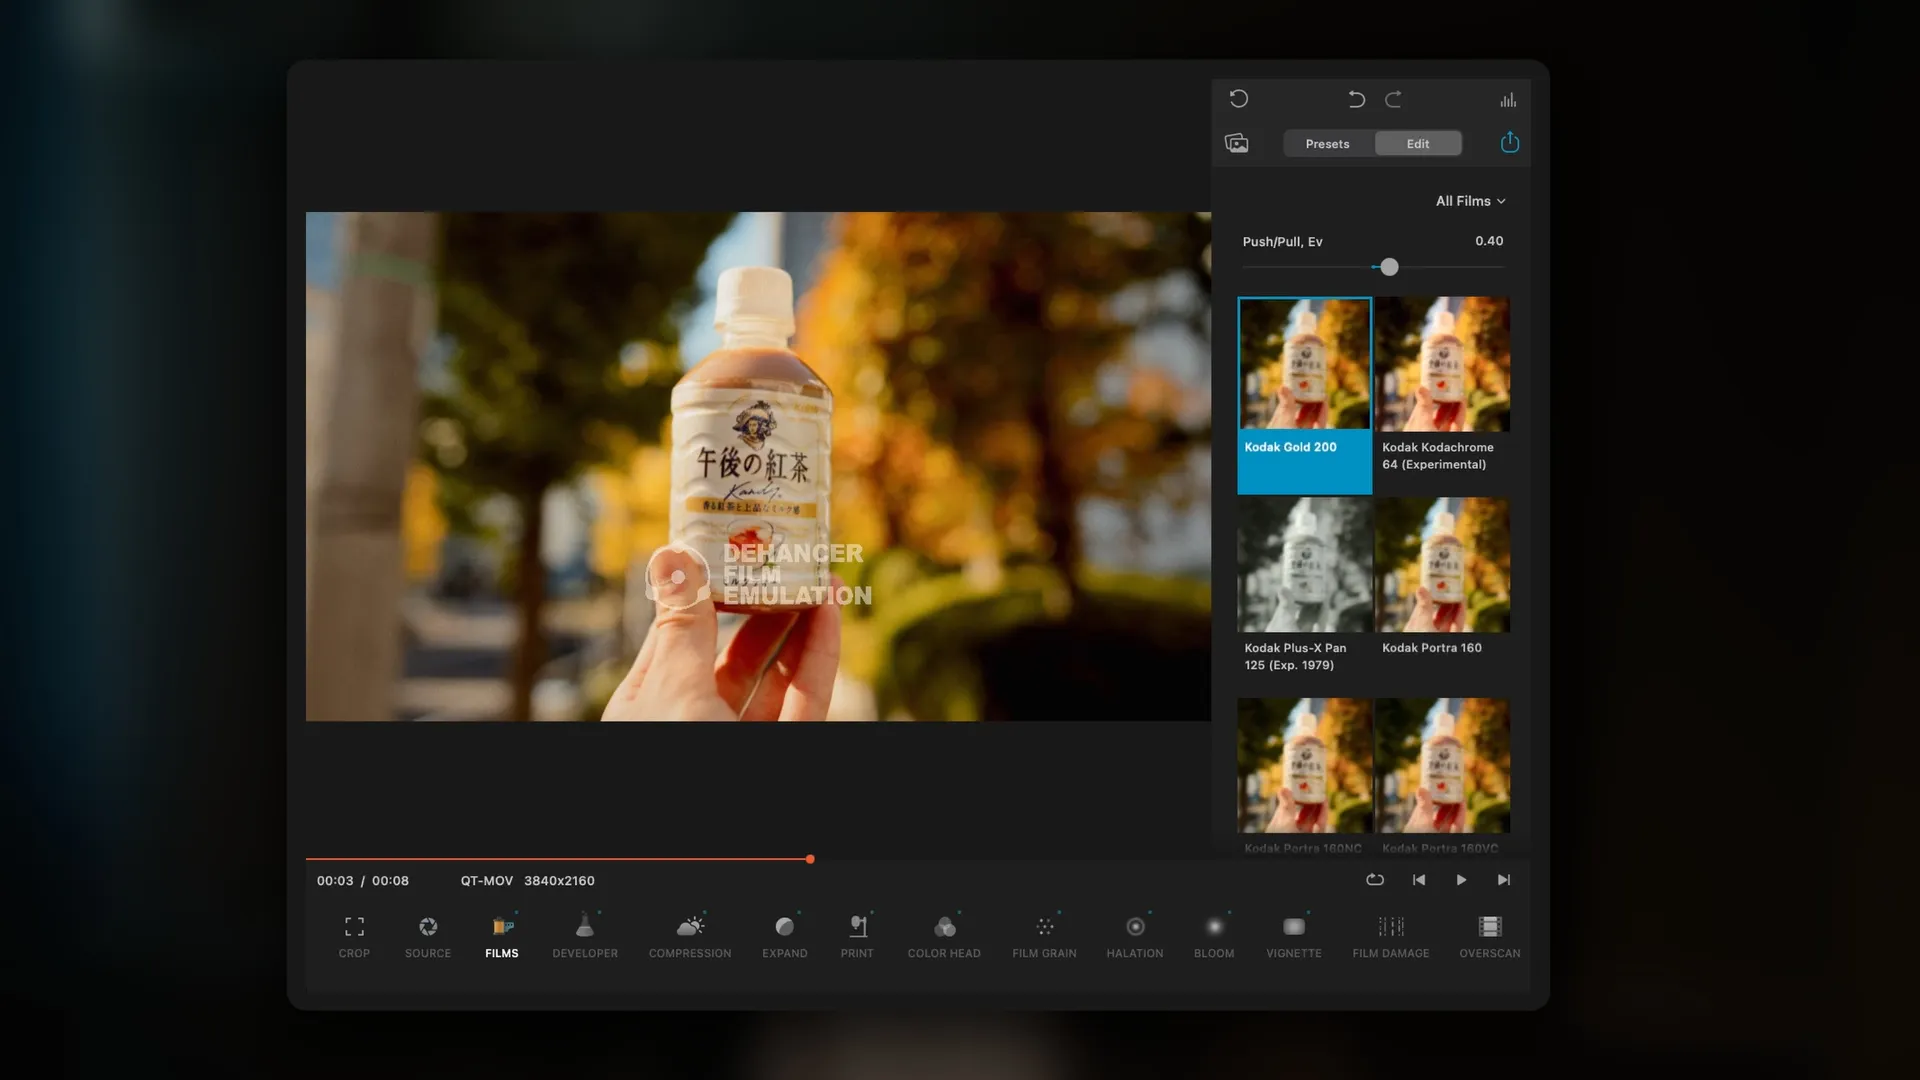Select Kodak Kodachrome 64 film thumbnail
Image resolution: width=1920 pixels, height=1080 pixels.
coord(1442,364)
